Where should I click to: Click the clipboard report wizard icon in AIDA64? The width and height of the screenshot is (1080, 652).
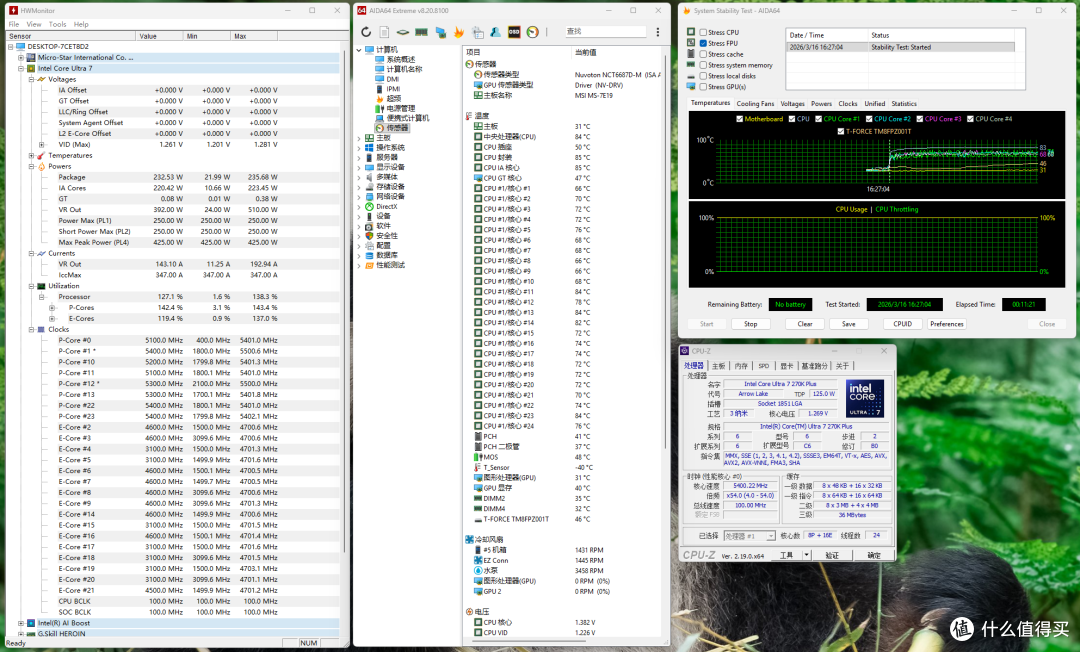(477, 32)
